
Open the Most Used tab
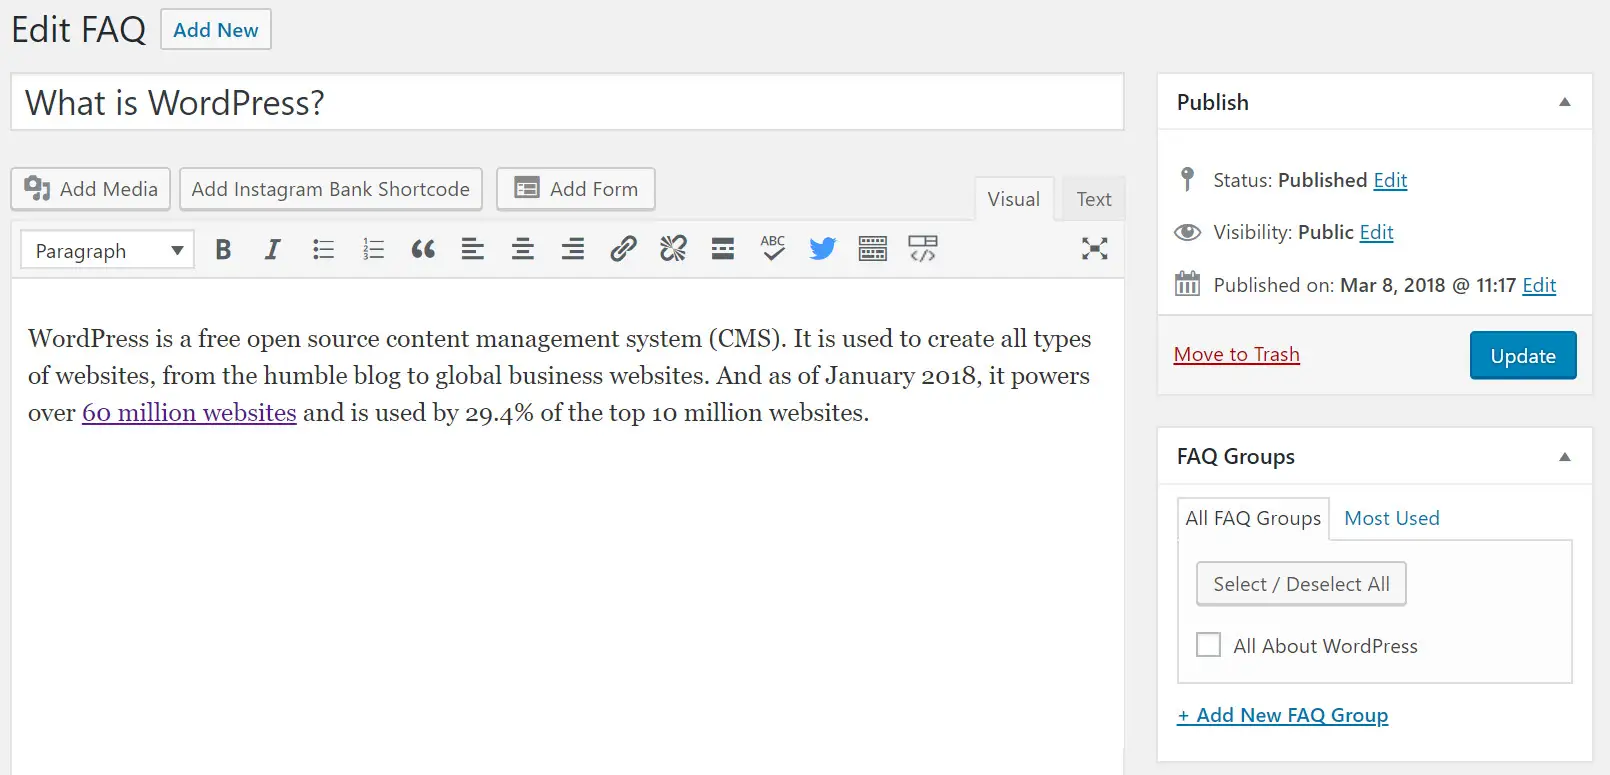point(1391,518)
